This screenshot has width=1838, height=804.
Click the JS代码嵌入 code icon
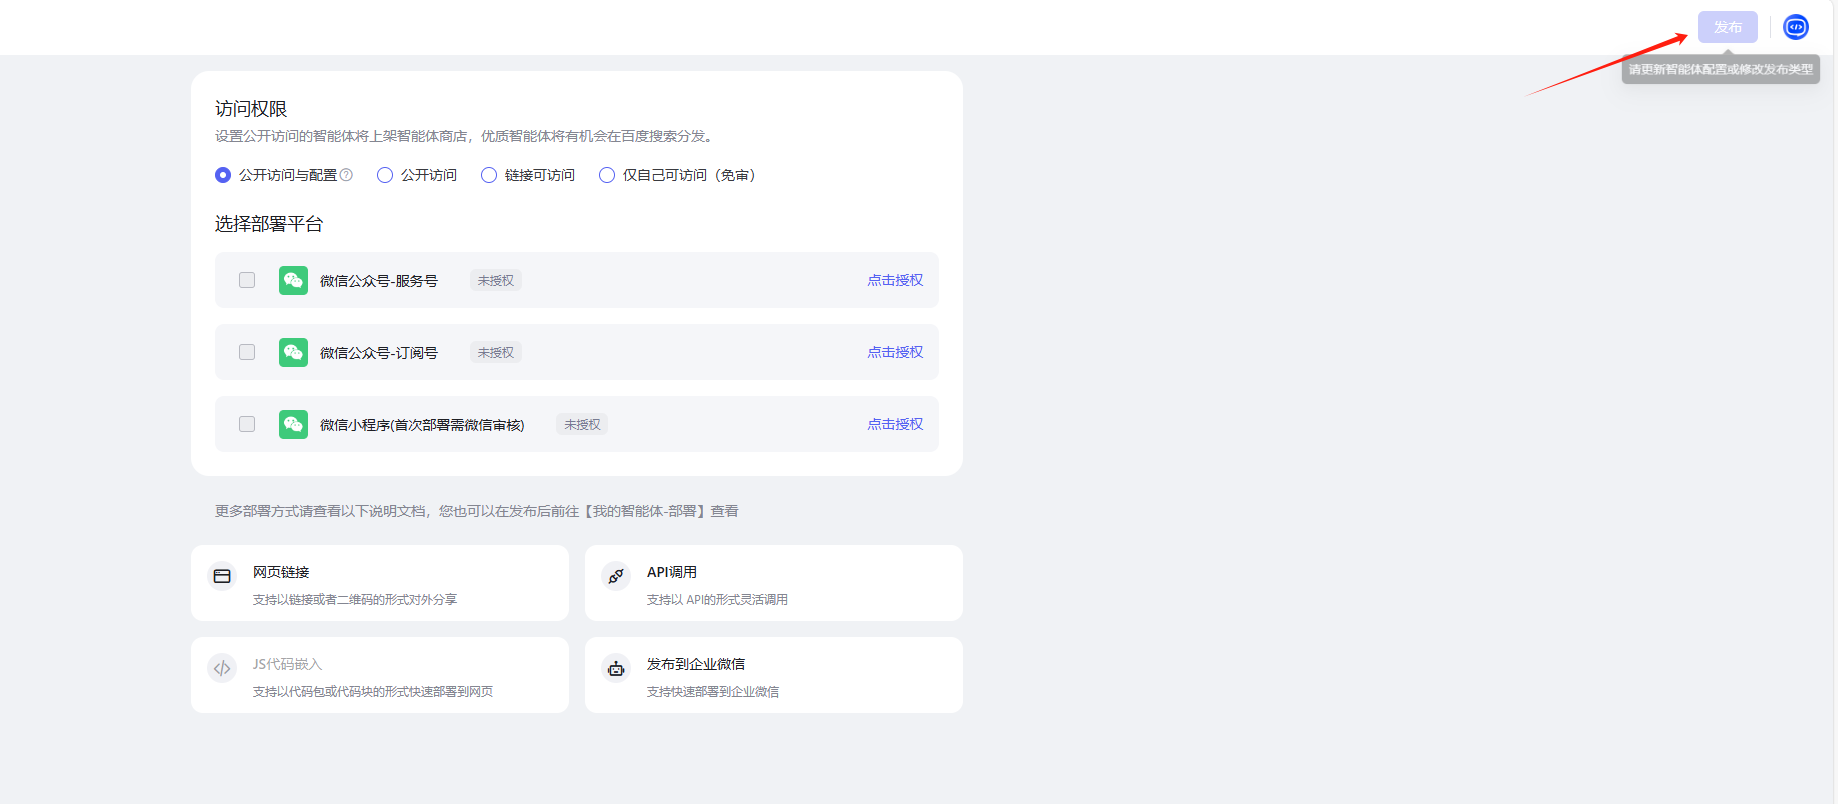(222, 668)
